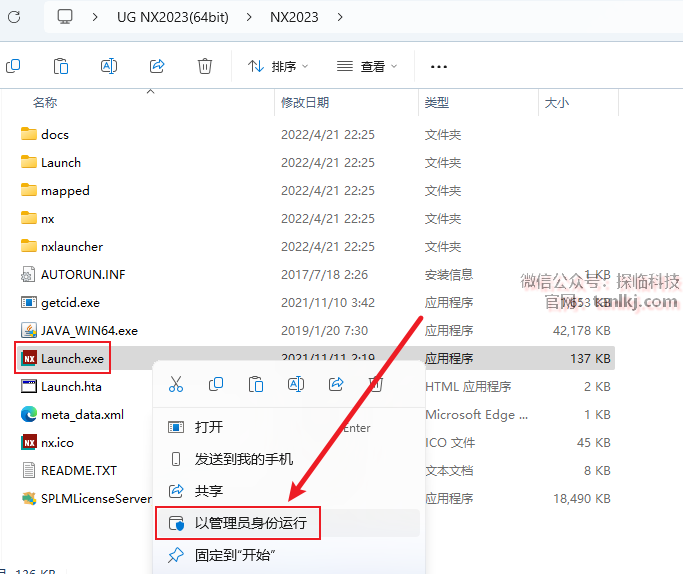
Task: Click the 42,178 KB size value
Action: point(582,331)
